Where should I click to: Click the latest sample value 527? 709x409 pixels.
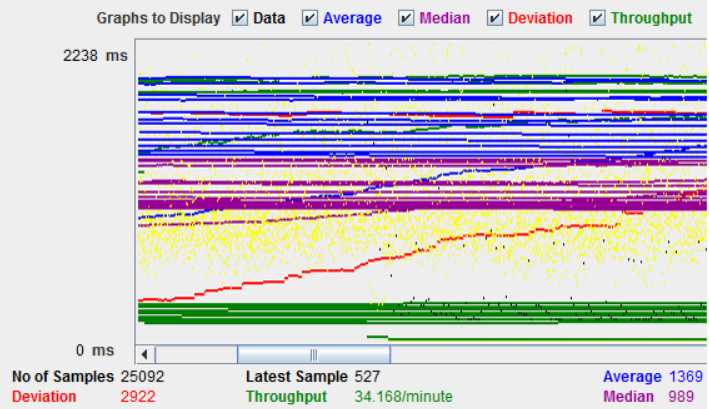click(367, 376)
